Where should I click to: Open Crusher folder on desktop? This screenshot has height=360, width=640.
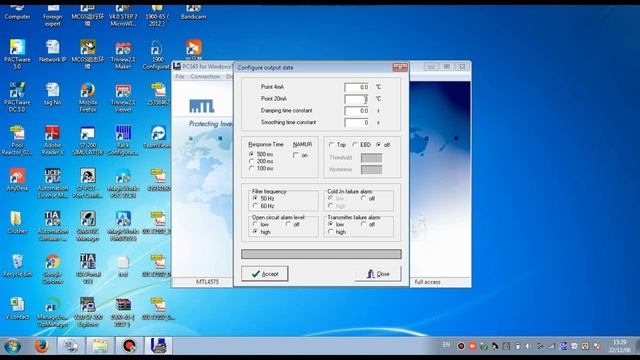(17, 222)
